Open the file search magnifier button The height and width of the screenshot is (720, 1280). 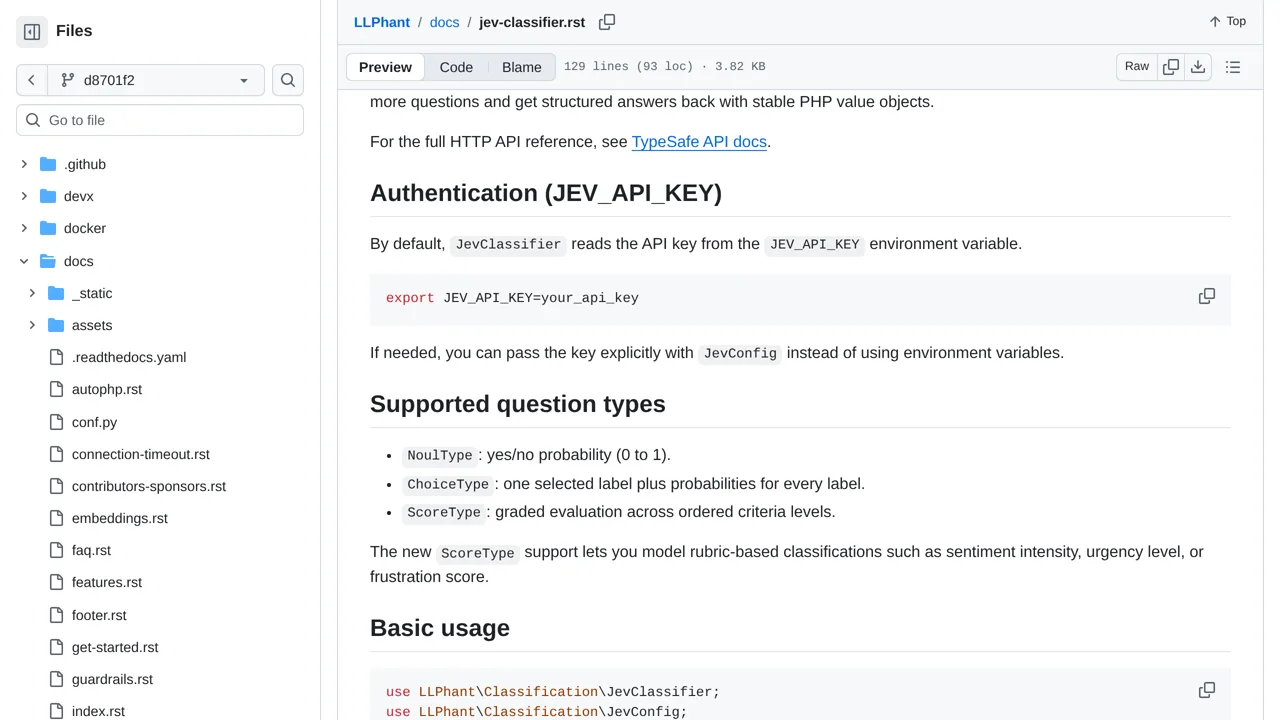pos(288,80)
